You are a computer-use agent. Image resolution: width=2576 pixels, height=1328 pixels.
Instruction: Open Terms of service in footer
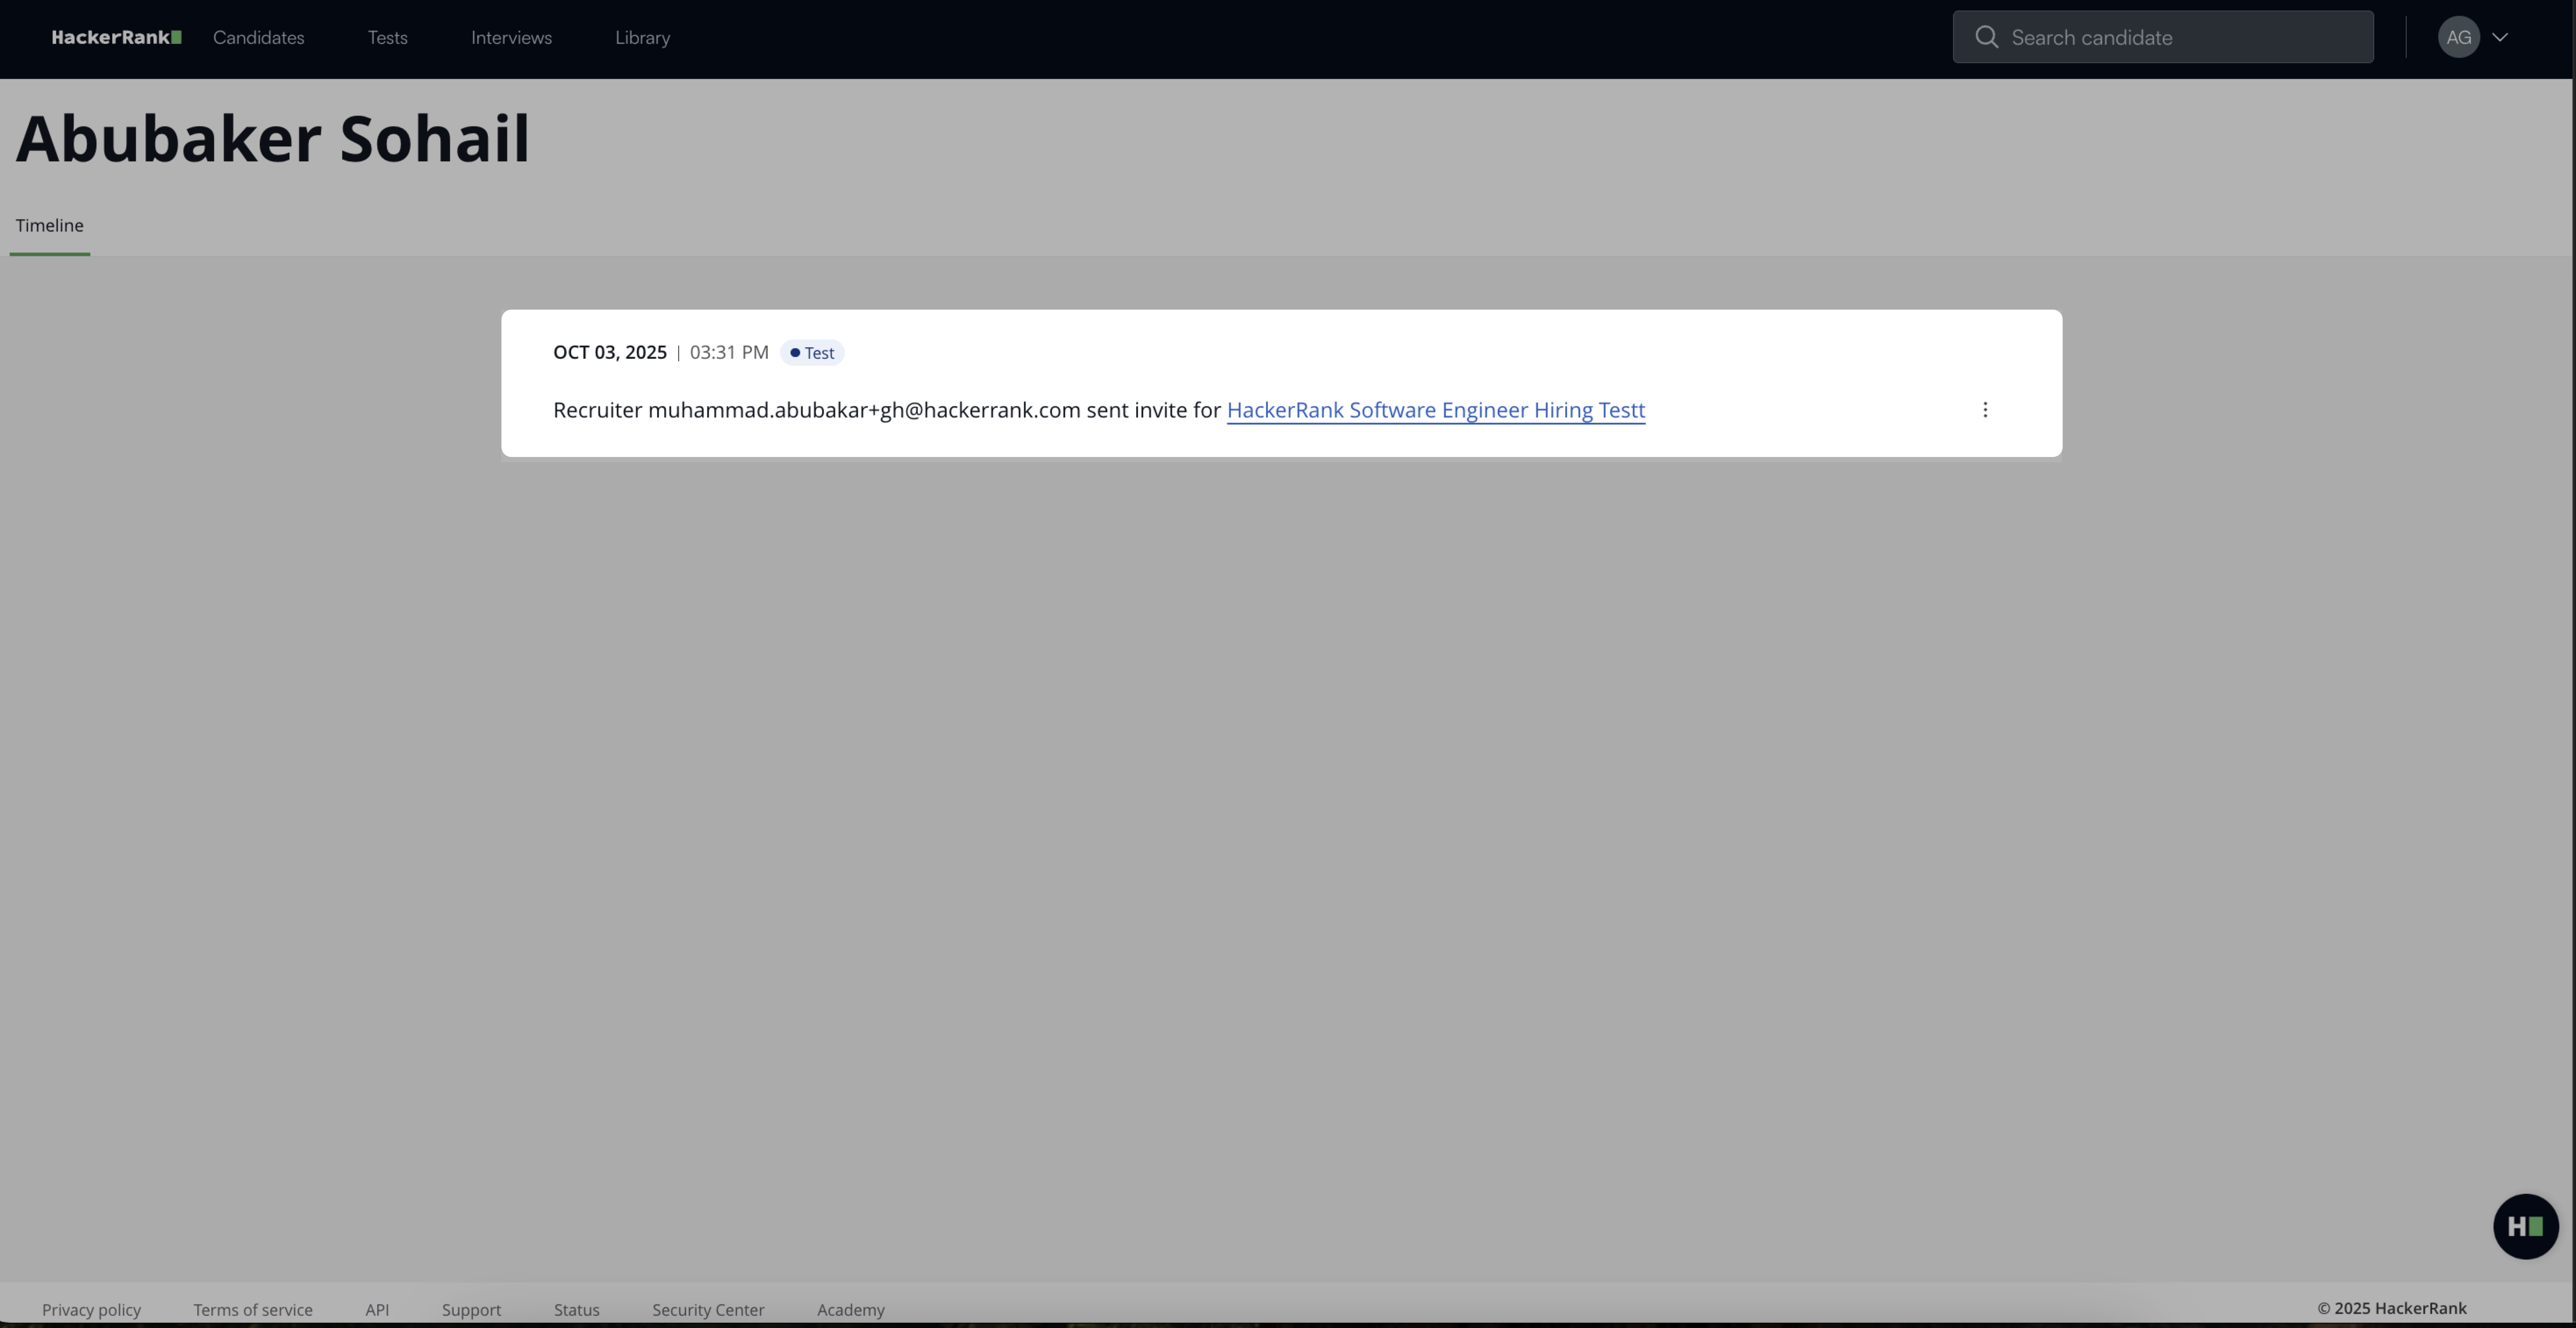[x=253, y=1310]
